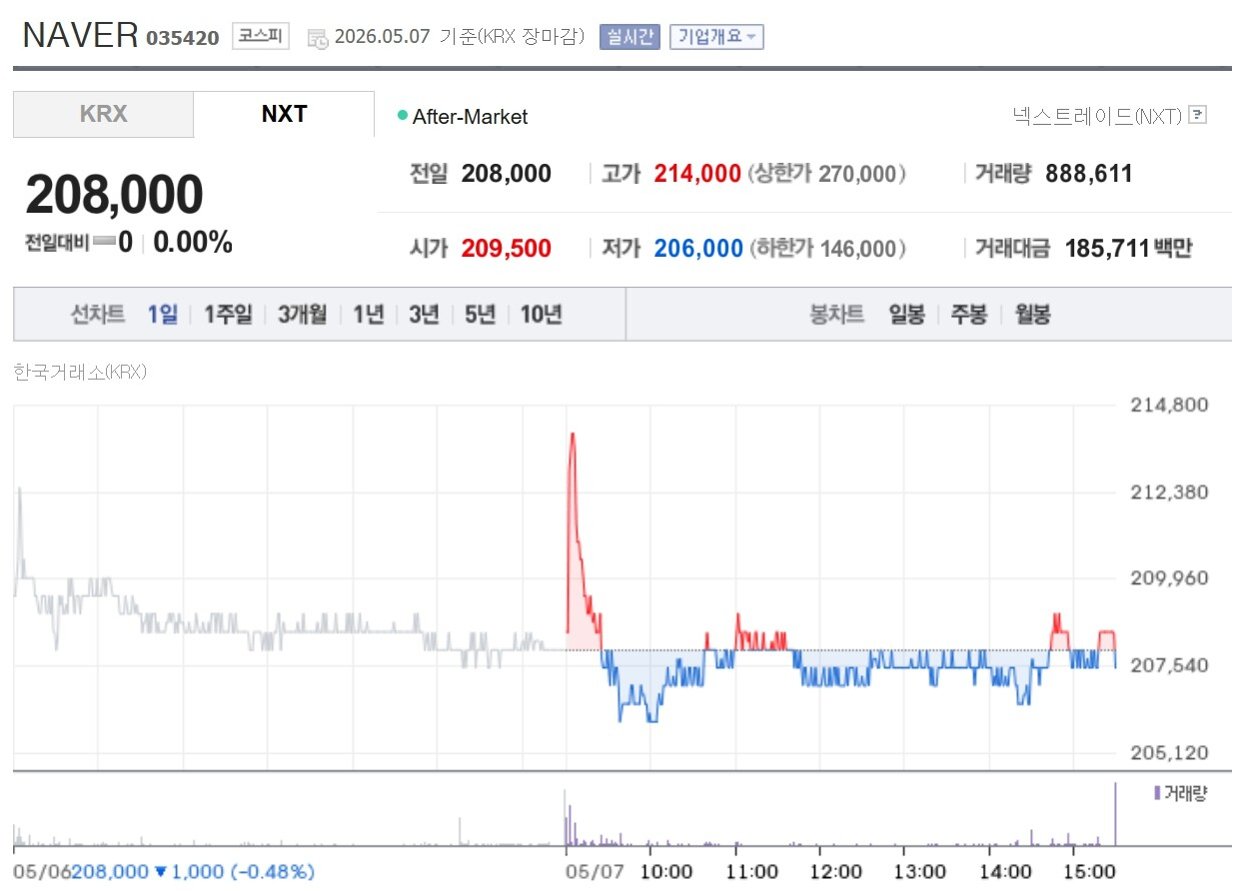Image resolution: width=1233 pixels, height=891 pixels.
Task: Open the 월봉 candle chart
Action: pyautogui.click(x=1032, y=315)
